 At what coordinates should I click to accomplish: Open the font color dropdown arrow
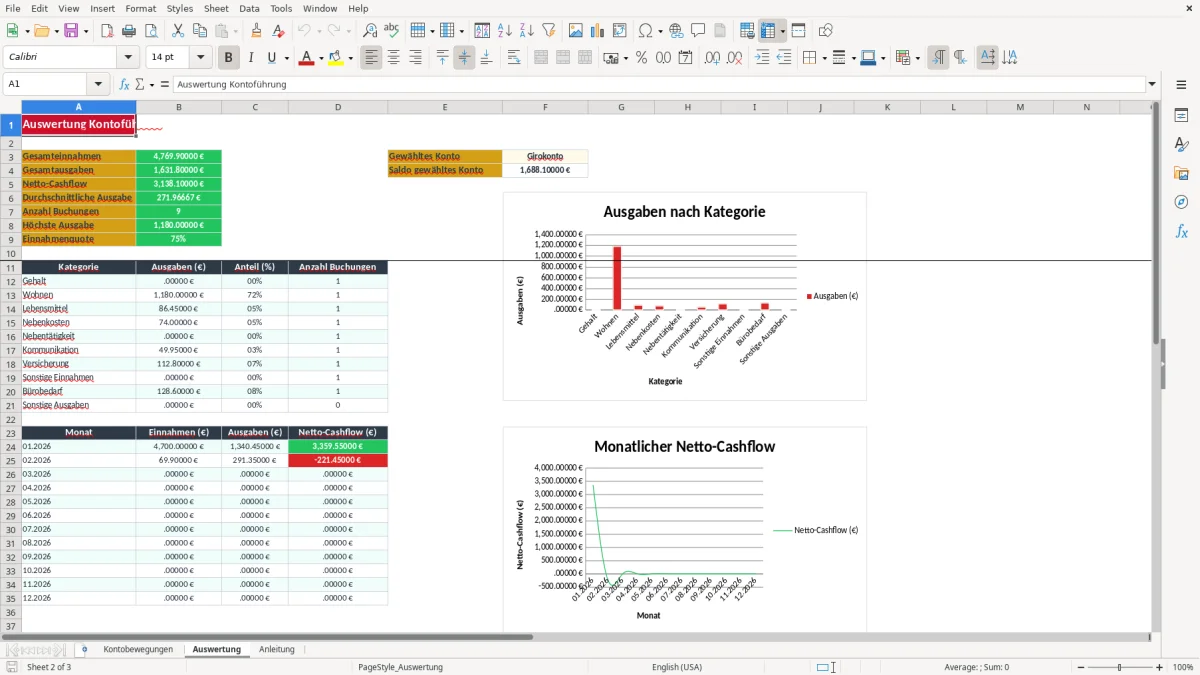[x=320, y=58]
